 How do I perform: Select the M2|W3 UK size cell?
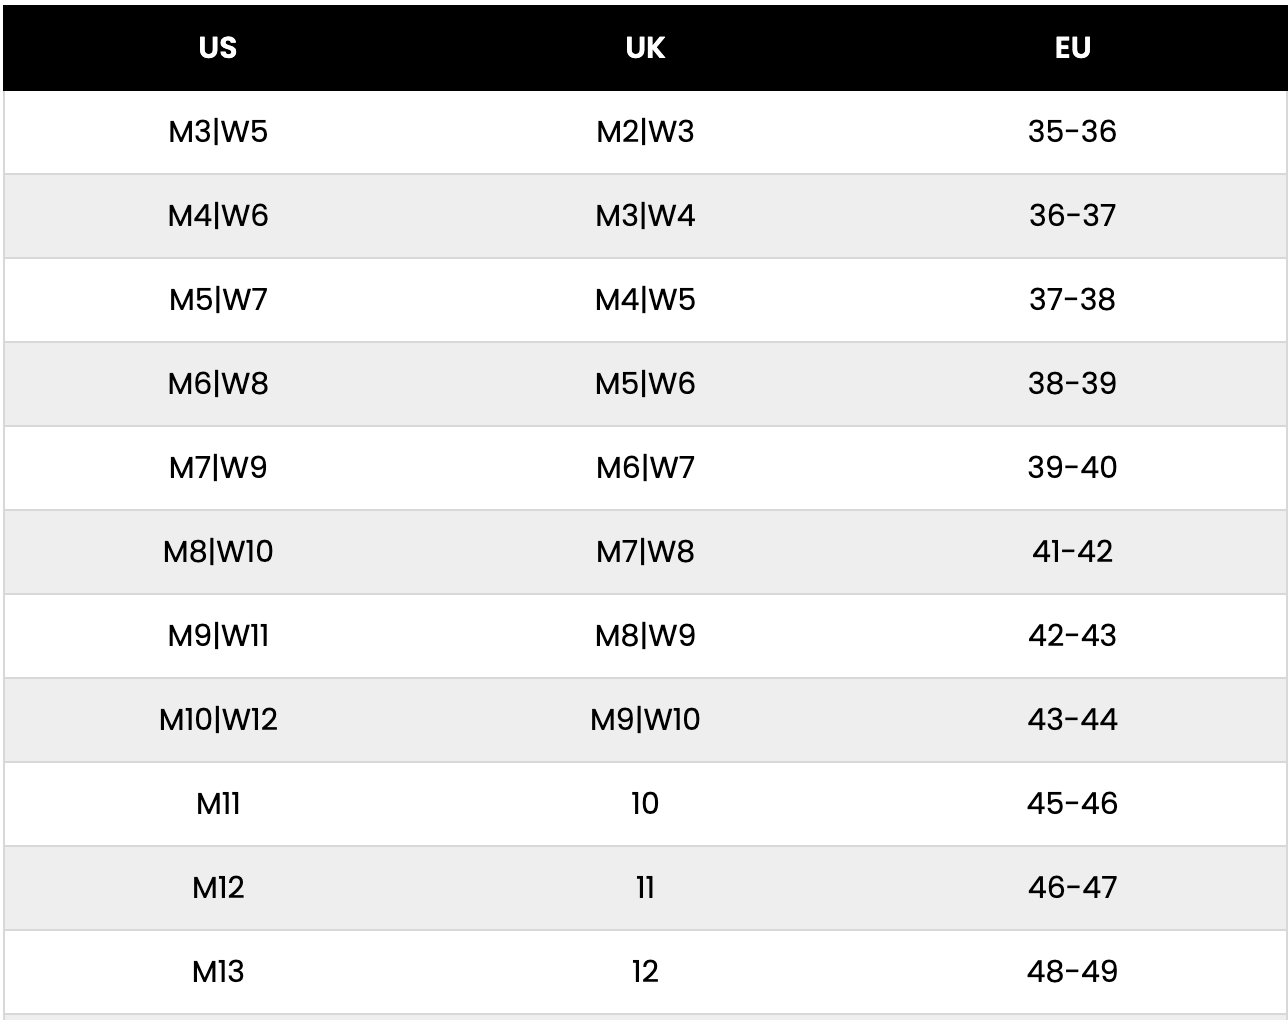pos(645,132)
